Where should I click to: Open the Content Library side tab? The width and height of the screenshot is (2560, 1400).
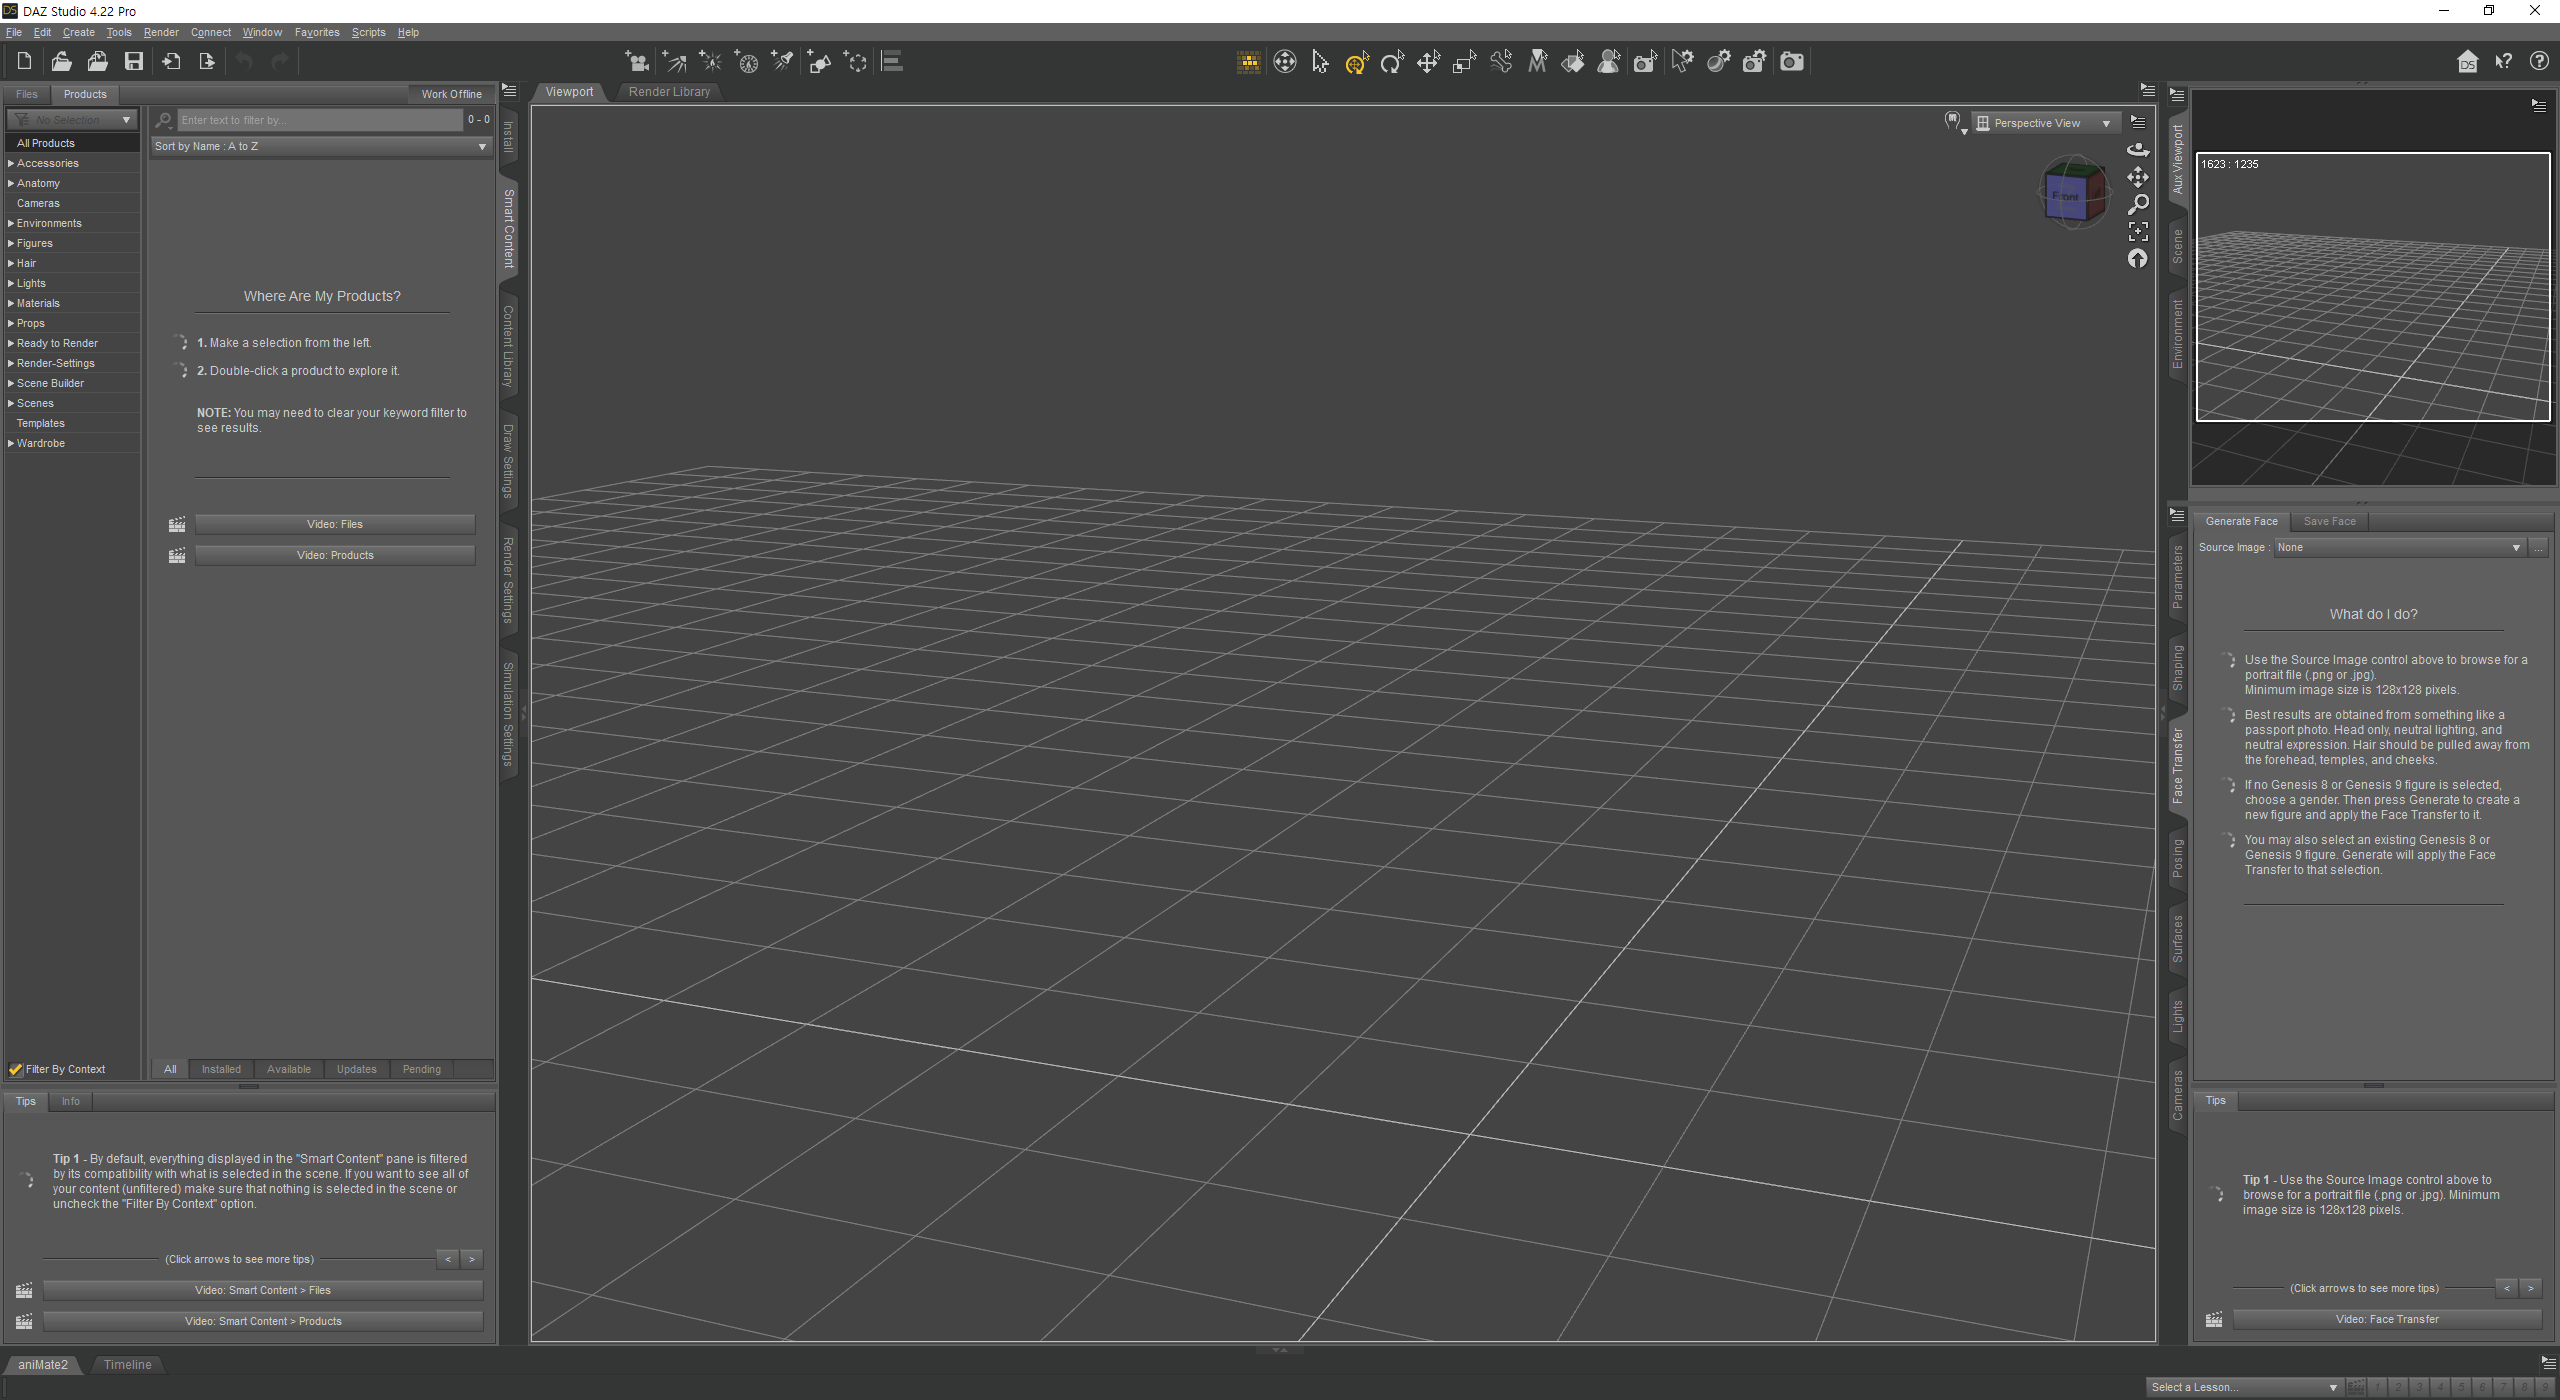point(508,346)
